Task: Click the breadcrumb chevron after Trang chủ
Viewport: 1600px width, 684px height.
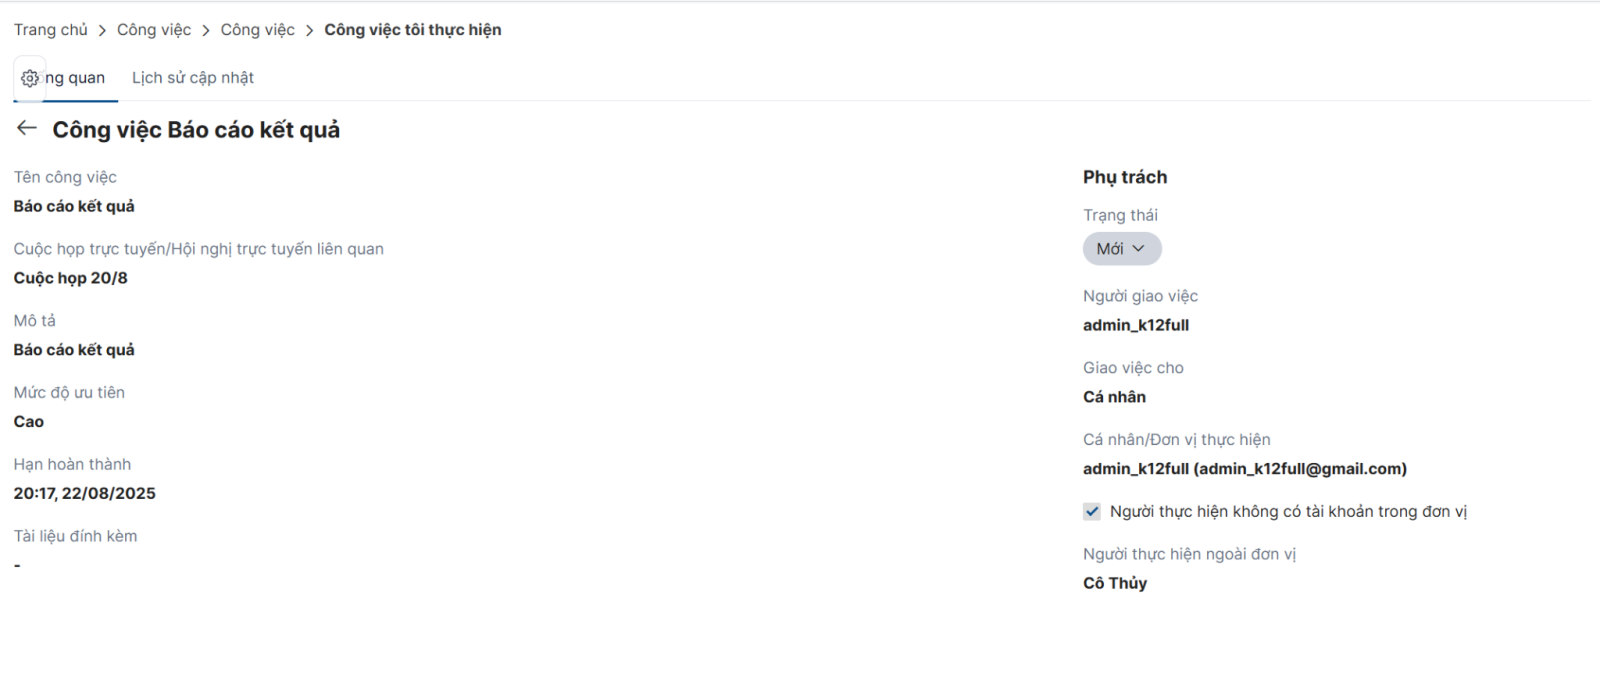Action: pos(102,31)
